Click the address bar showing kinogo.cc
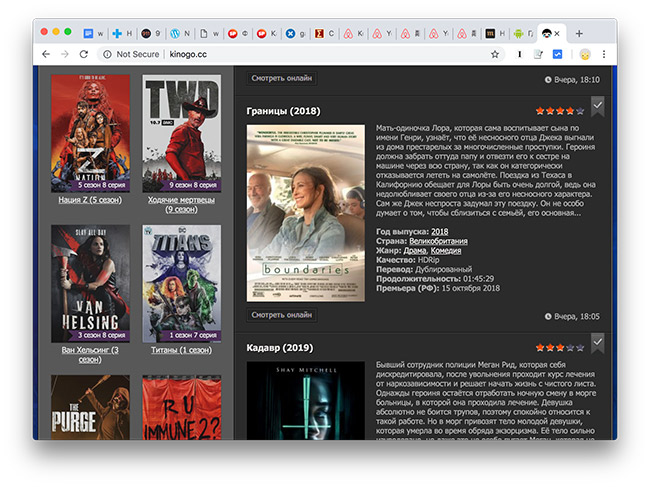 coord(300,54)
